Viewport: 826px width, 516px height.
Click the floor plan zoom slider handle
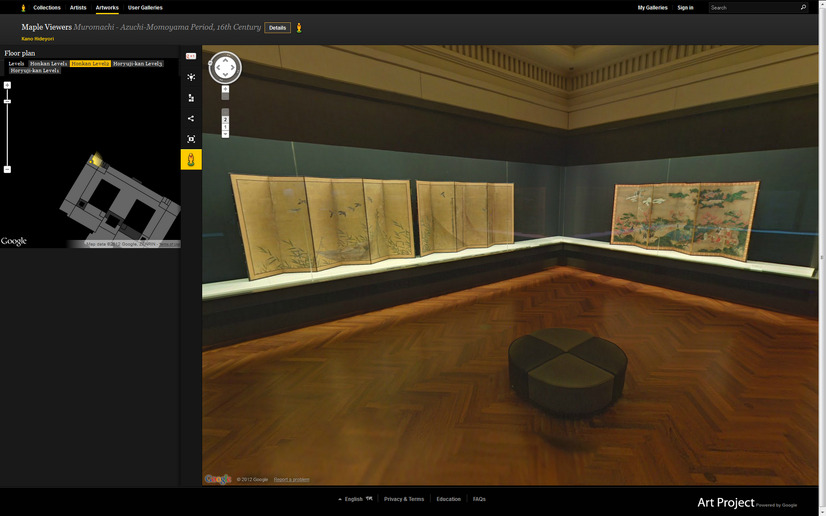(7, 101)
